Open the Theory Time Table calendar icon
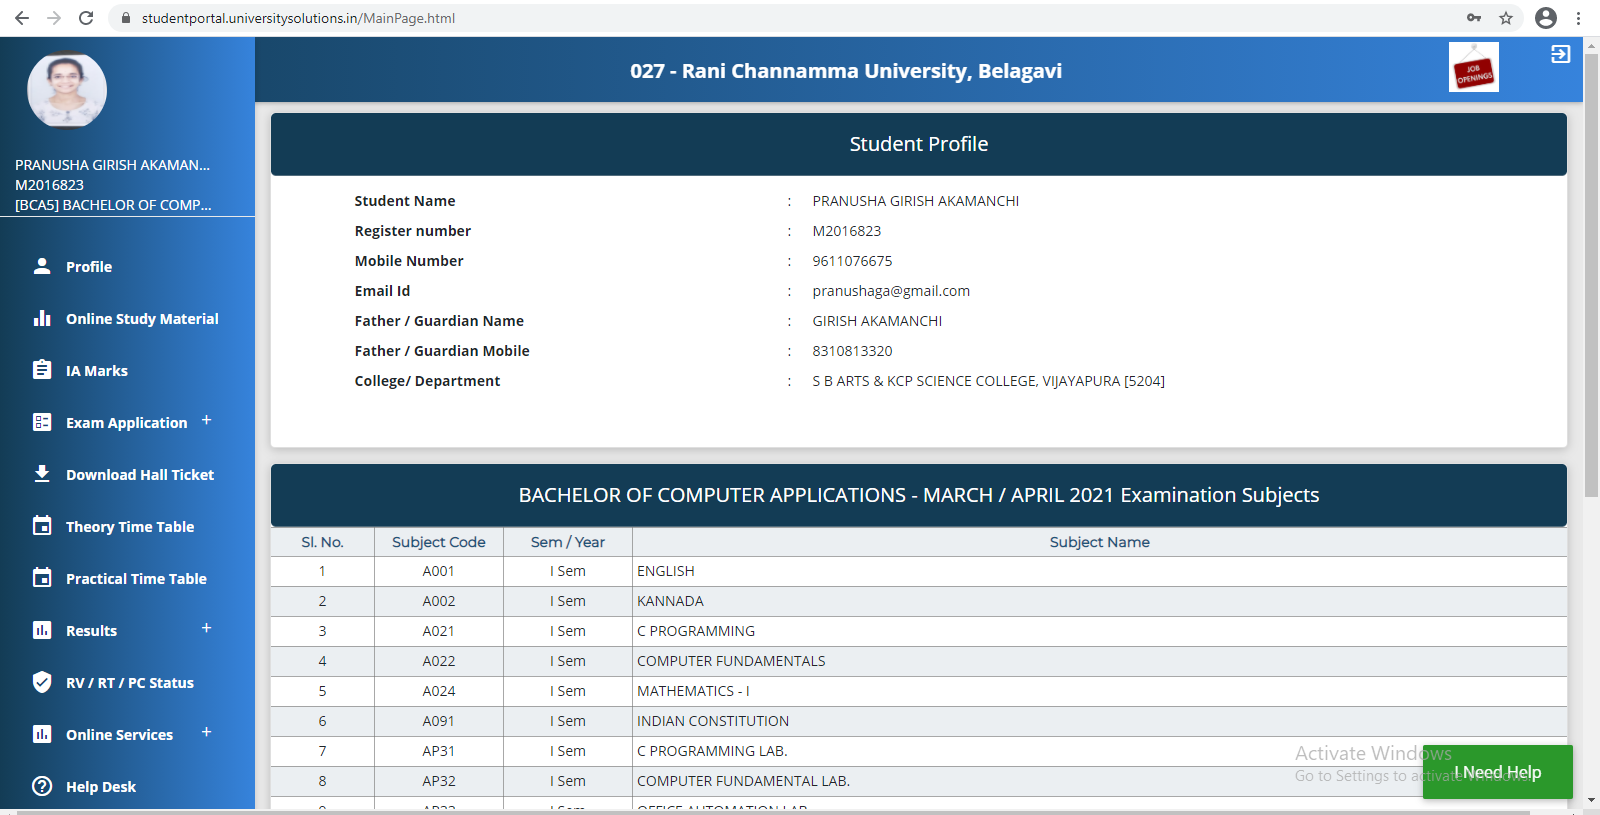The width and height of the screenshot is (1600, 815). click(x=42, y=526)
